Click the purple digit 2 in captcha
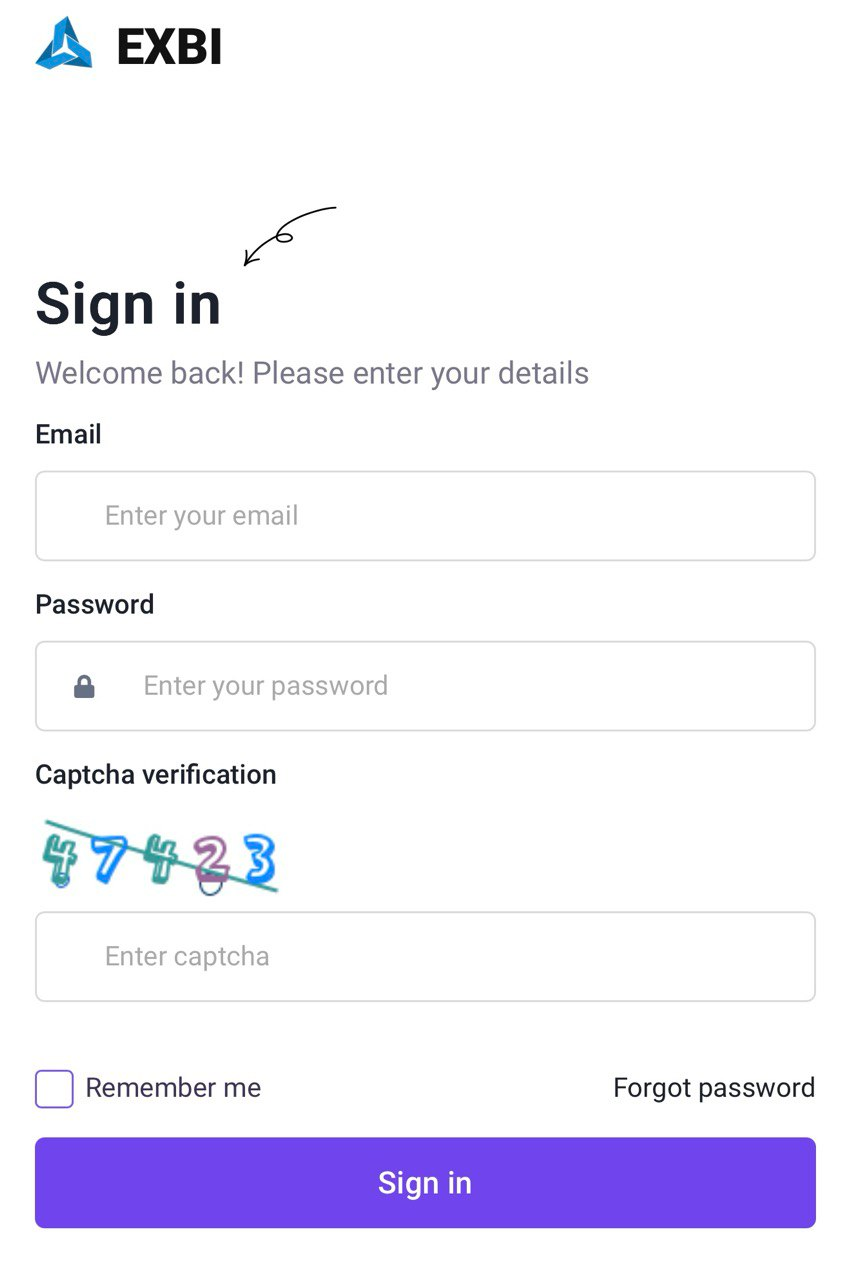The height and width of the screenshot is (1280, 851). pos(211,859)
